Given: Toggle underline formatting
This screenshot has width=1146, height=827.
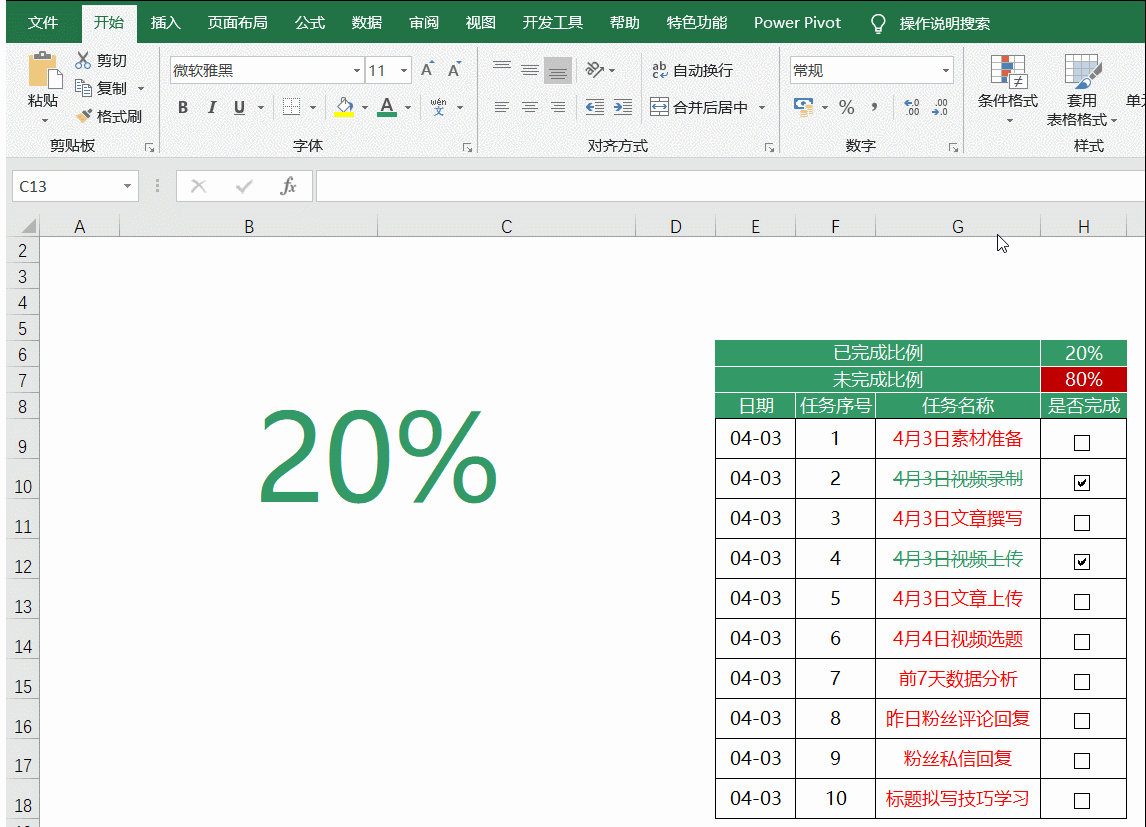Looking at the screenshot, I should 239,107.
